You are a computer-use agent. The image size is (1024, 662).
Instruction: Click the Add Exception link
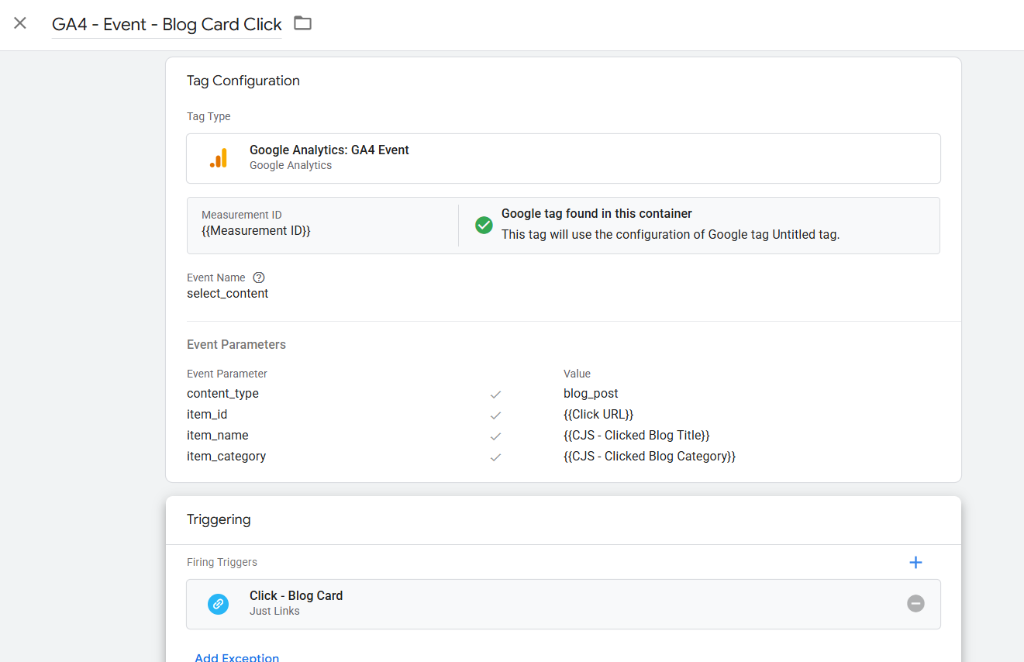(x=236, y=657)
